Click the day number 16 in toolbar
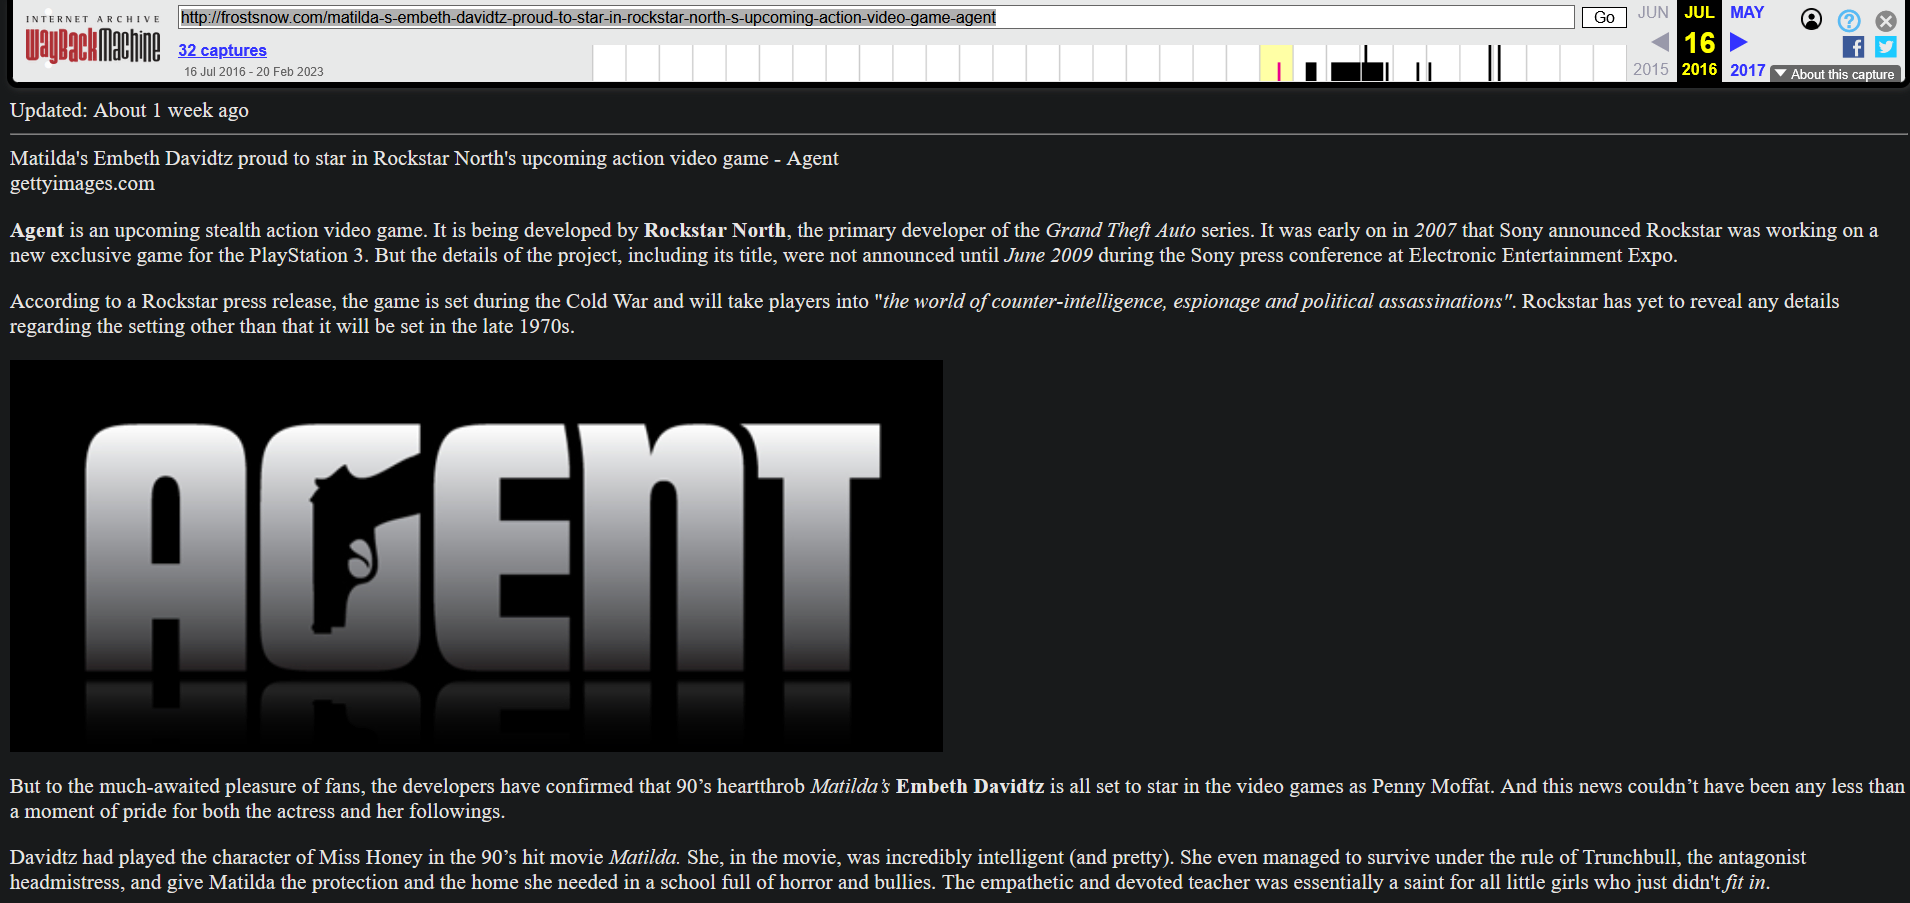1910x903 pixels. pyautogui.click(x=1699, y=43)
